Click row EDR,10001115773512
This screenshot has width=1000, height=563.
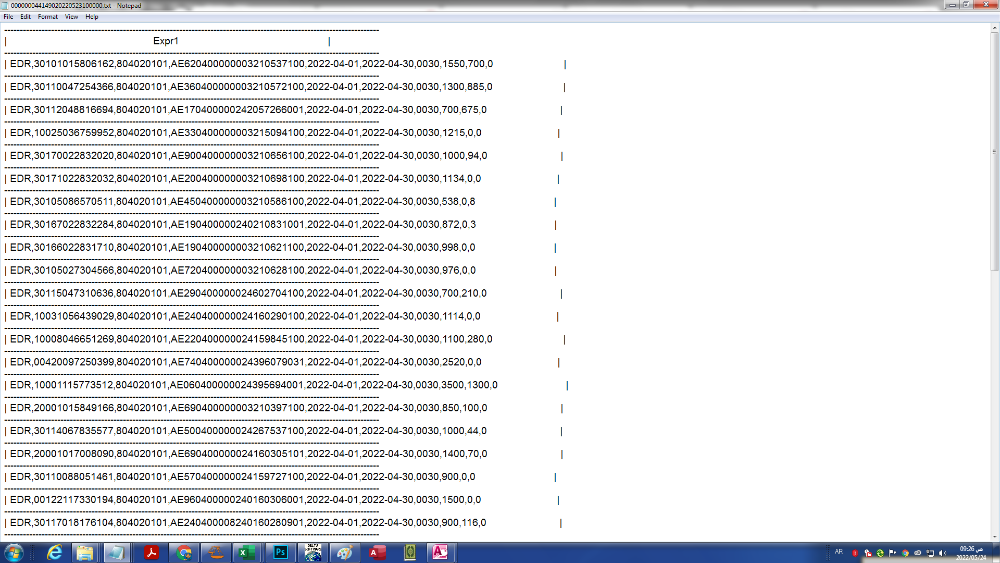tap(254, 385)
